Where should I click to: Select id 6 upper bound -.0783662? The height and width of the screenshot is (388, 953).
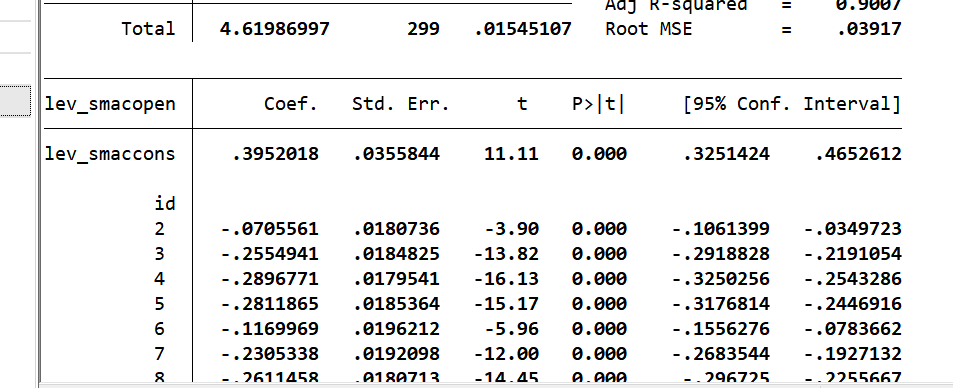(853, 328)
